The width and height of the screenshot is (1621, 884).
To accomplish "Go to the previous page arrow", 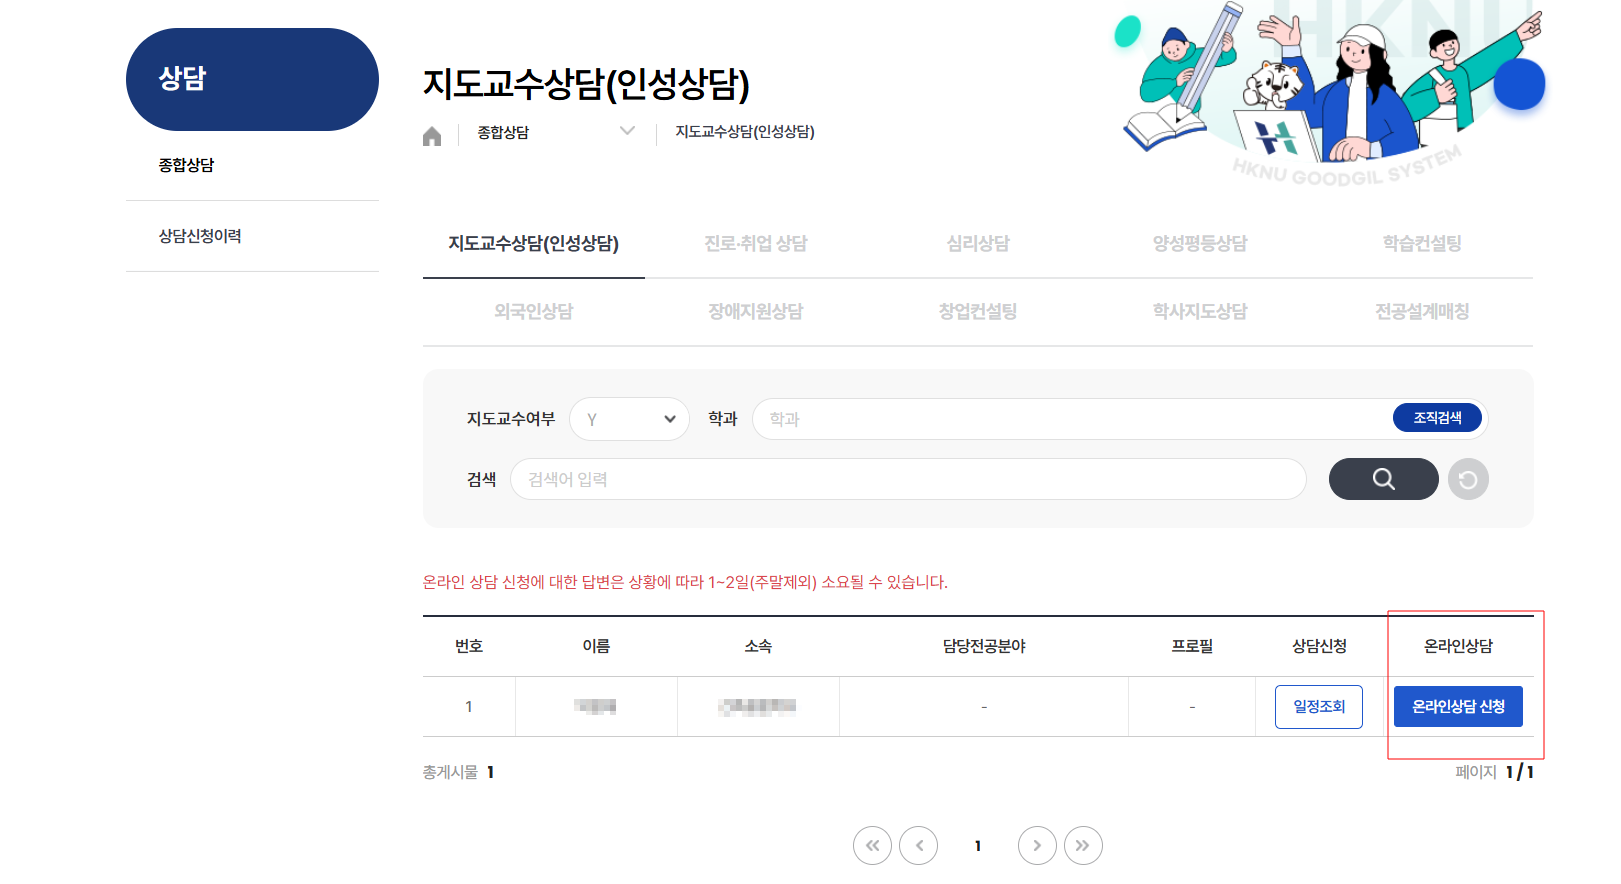I will pos(918,845).
